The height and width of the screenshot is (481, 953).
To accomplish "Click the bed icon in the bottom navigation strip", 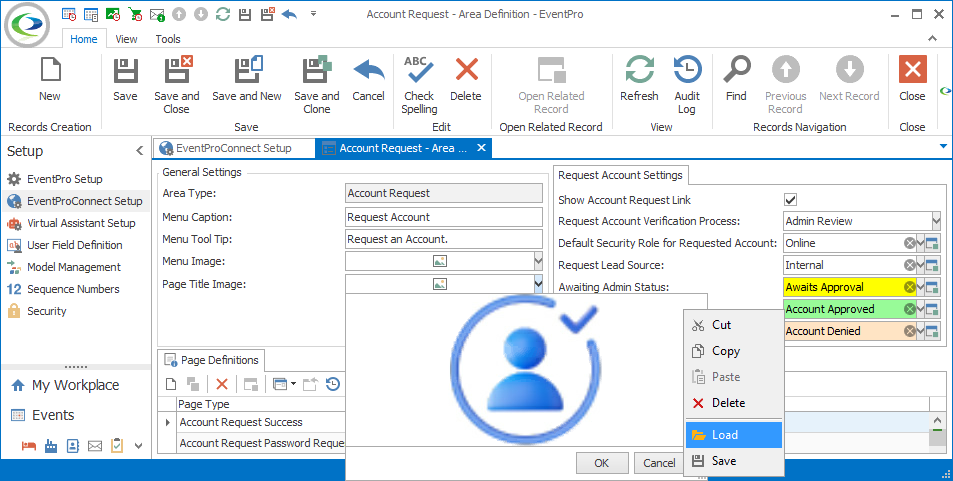I will [29, 446].
